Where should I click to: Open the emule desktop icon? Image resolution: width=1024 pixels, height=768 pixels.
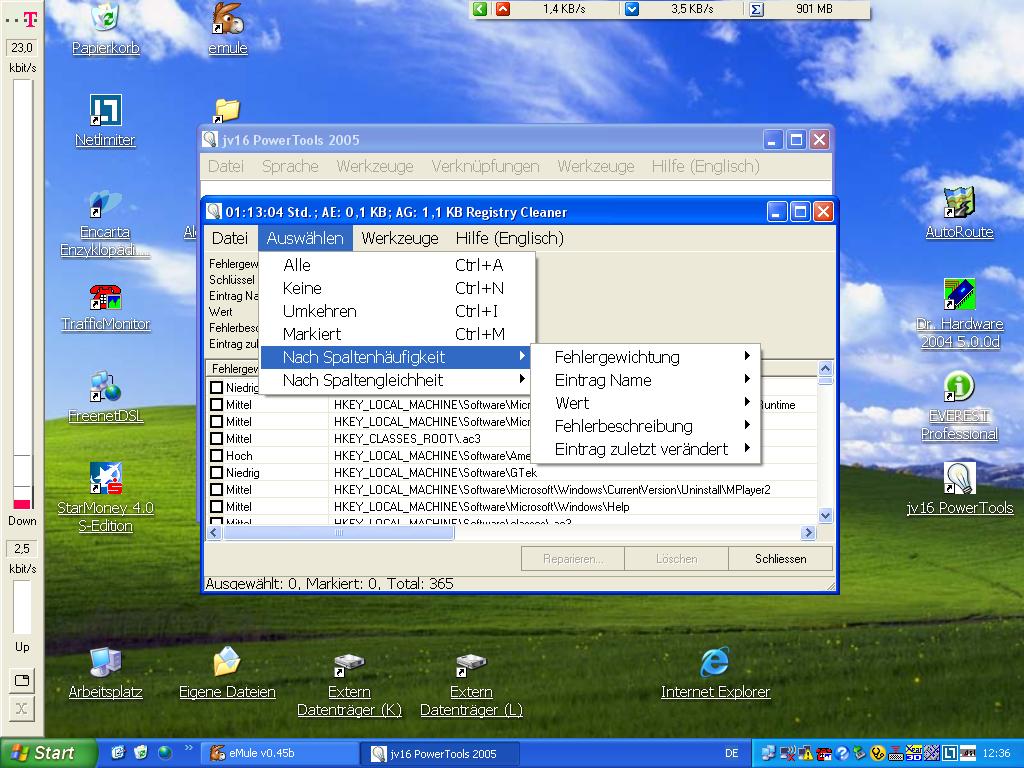pyautogui.click(x=227, y=29)
